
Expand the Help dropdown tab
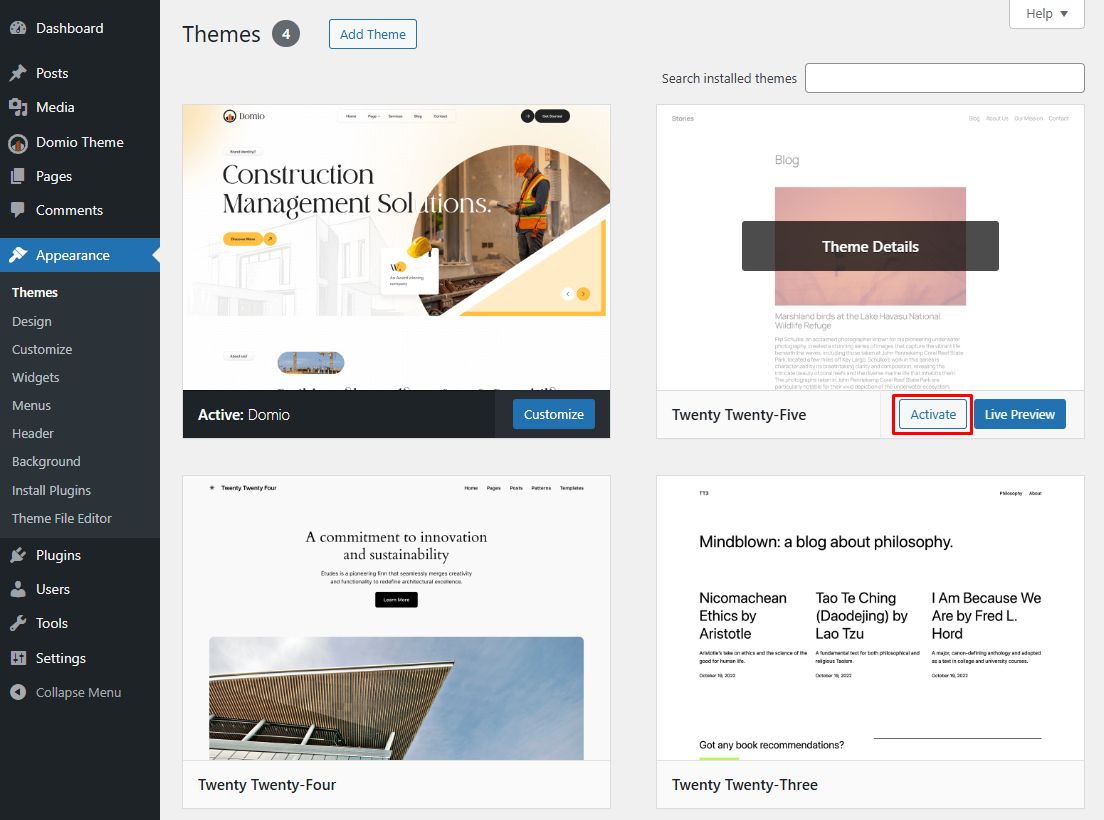[1046, 14]
